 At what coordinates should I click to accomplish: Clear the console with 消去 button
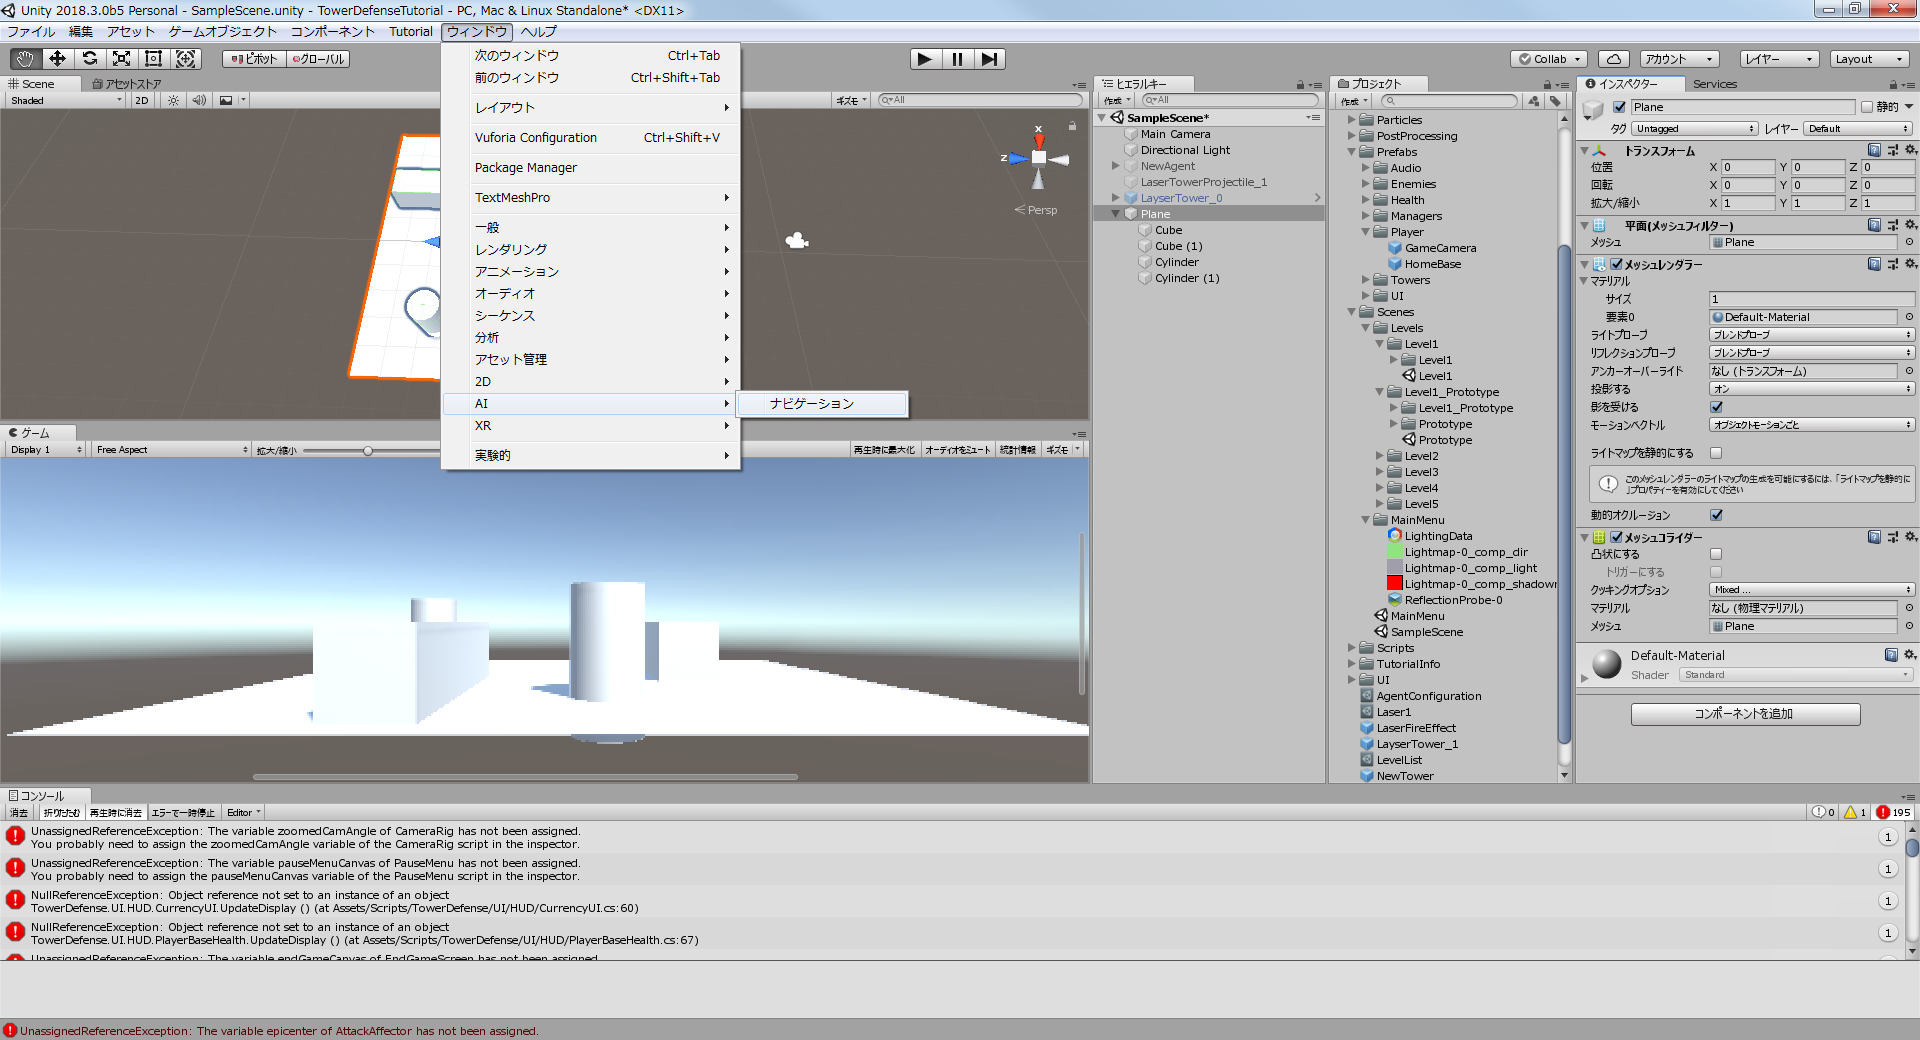(x=19, y=813)
